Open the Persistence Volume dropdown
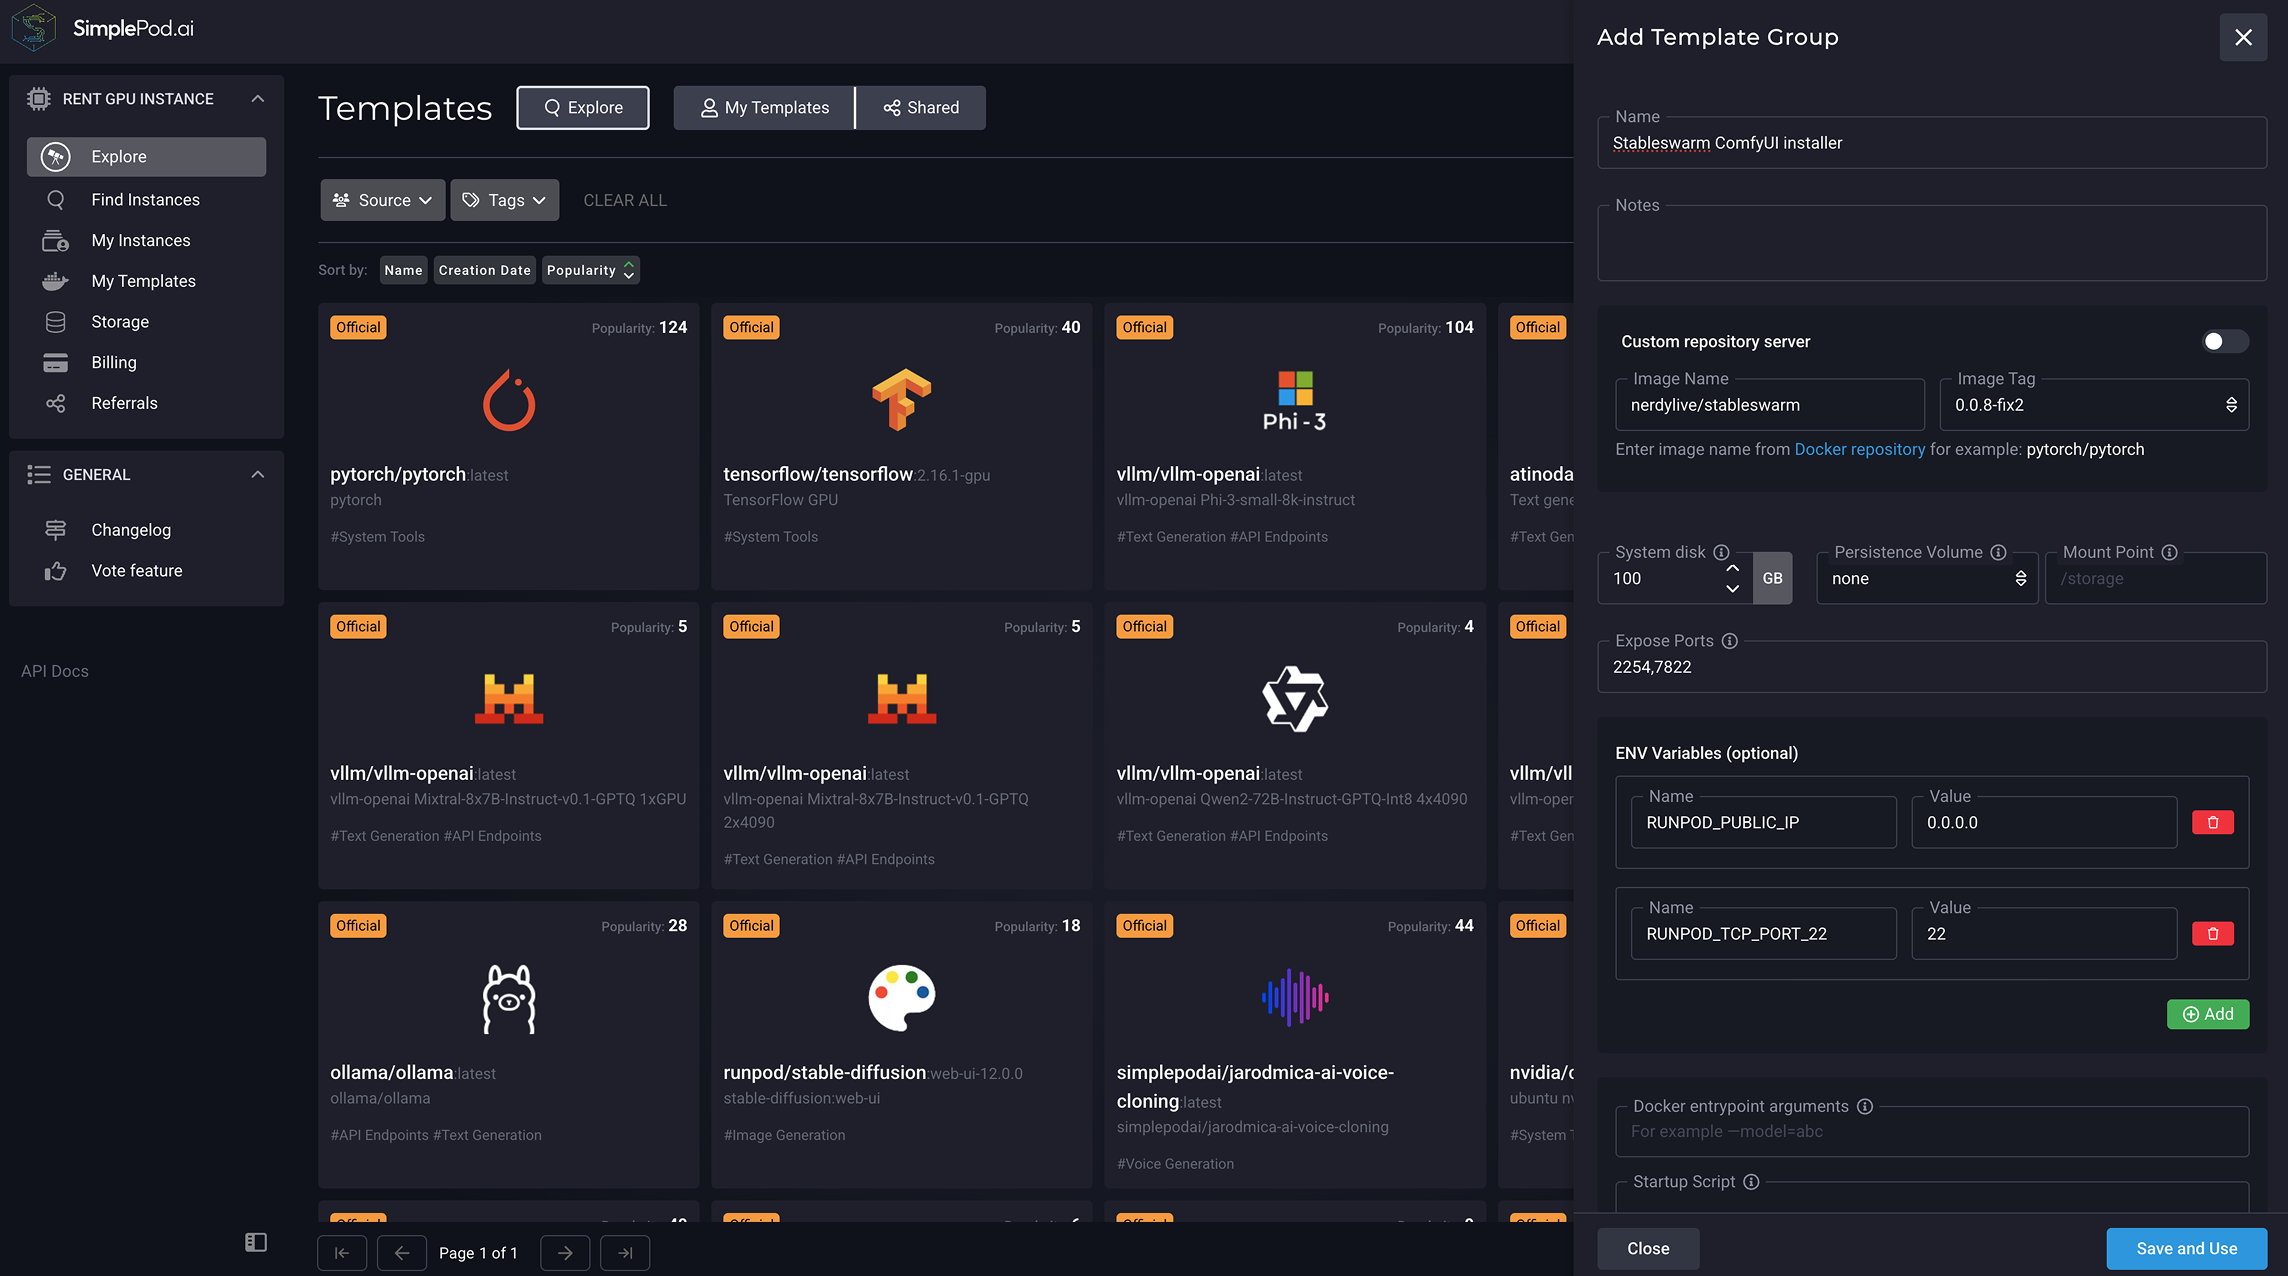 1927,579
